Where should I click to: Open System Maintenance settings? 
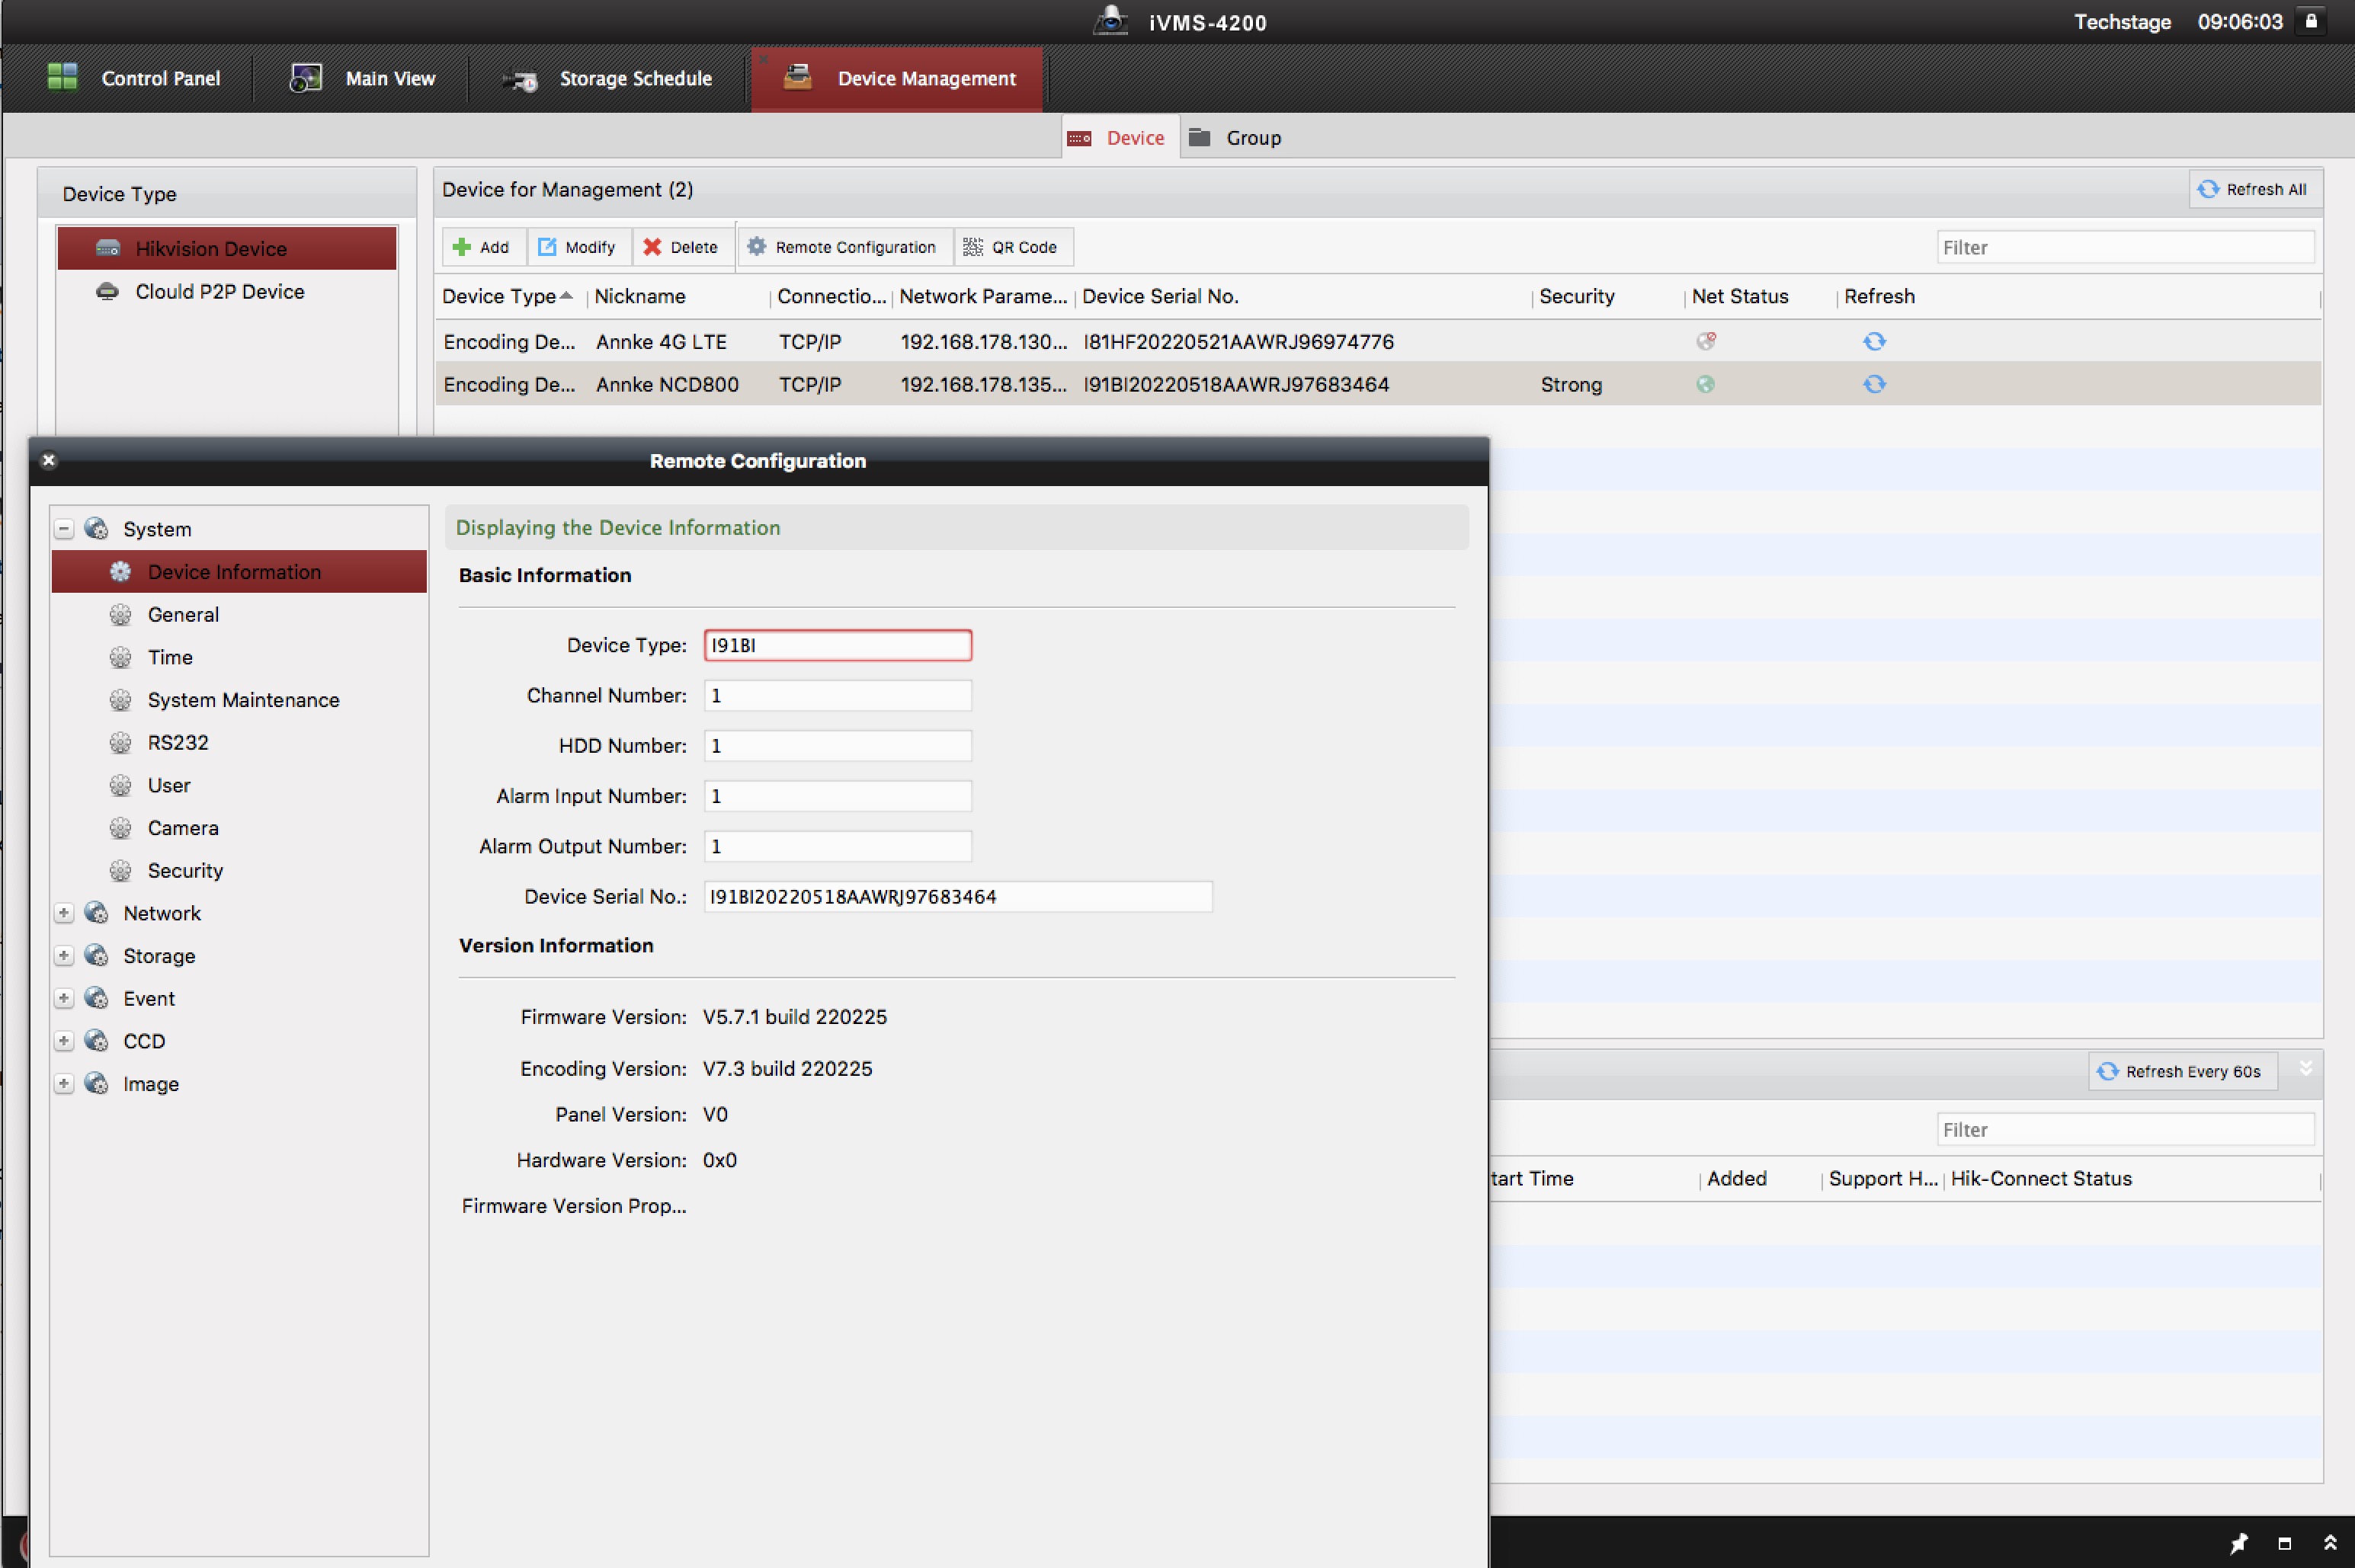(243, 700)
